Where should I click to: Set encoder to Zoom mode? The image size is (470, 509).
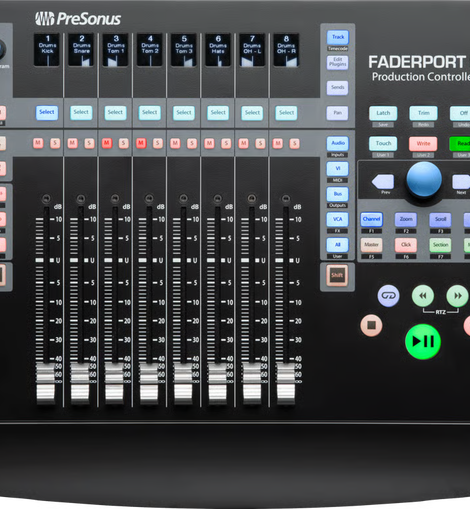coord(406,219)
